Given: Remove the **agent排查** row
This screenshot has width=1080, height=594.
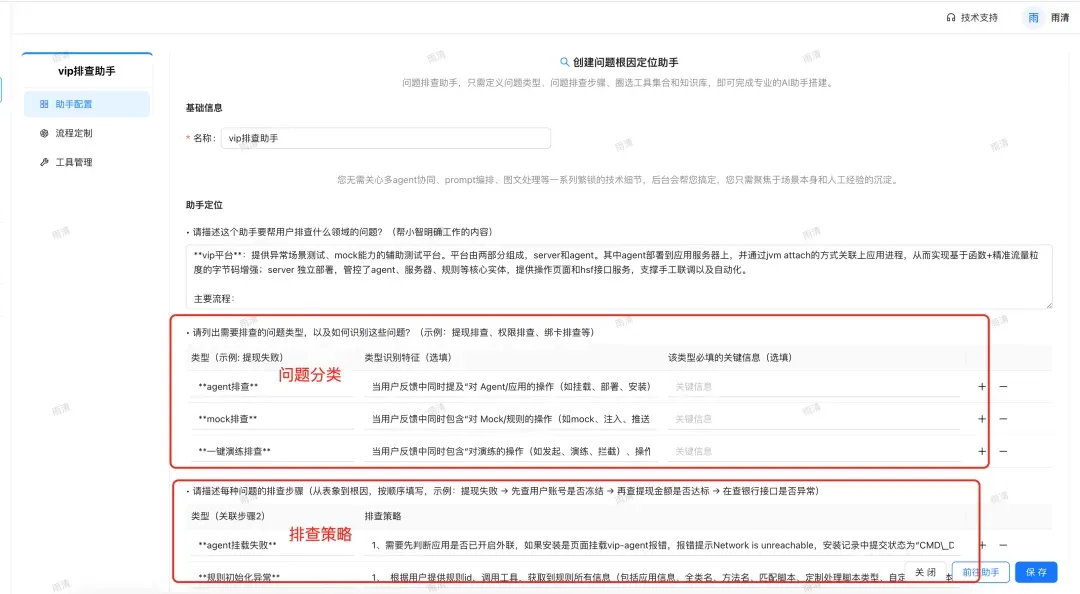Looking at the screenshot, I should click(1004, 387).
